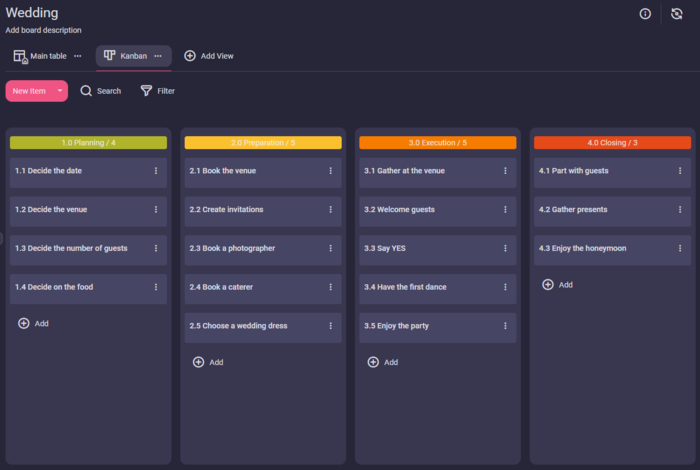Image resolution: width=700 pixels, height=470 pixels.
Task: Open the Kanban view options ellipsis
Action: [159, 56]
